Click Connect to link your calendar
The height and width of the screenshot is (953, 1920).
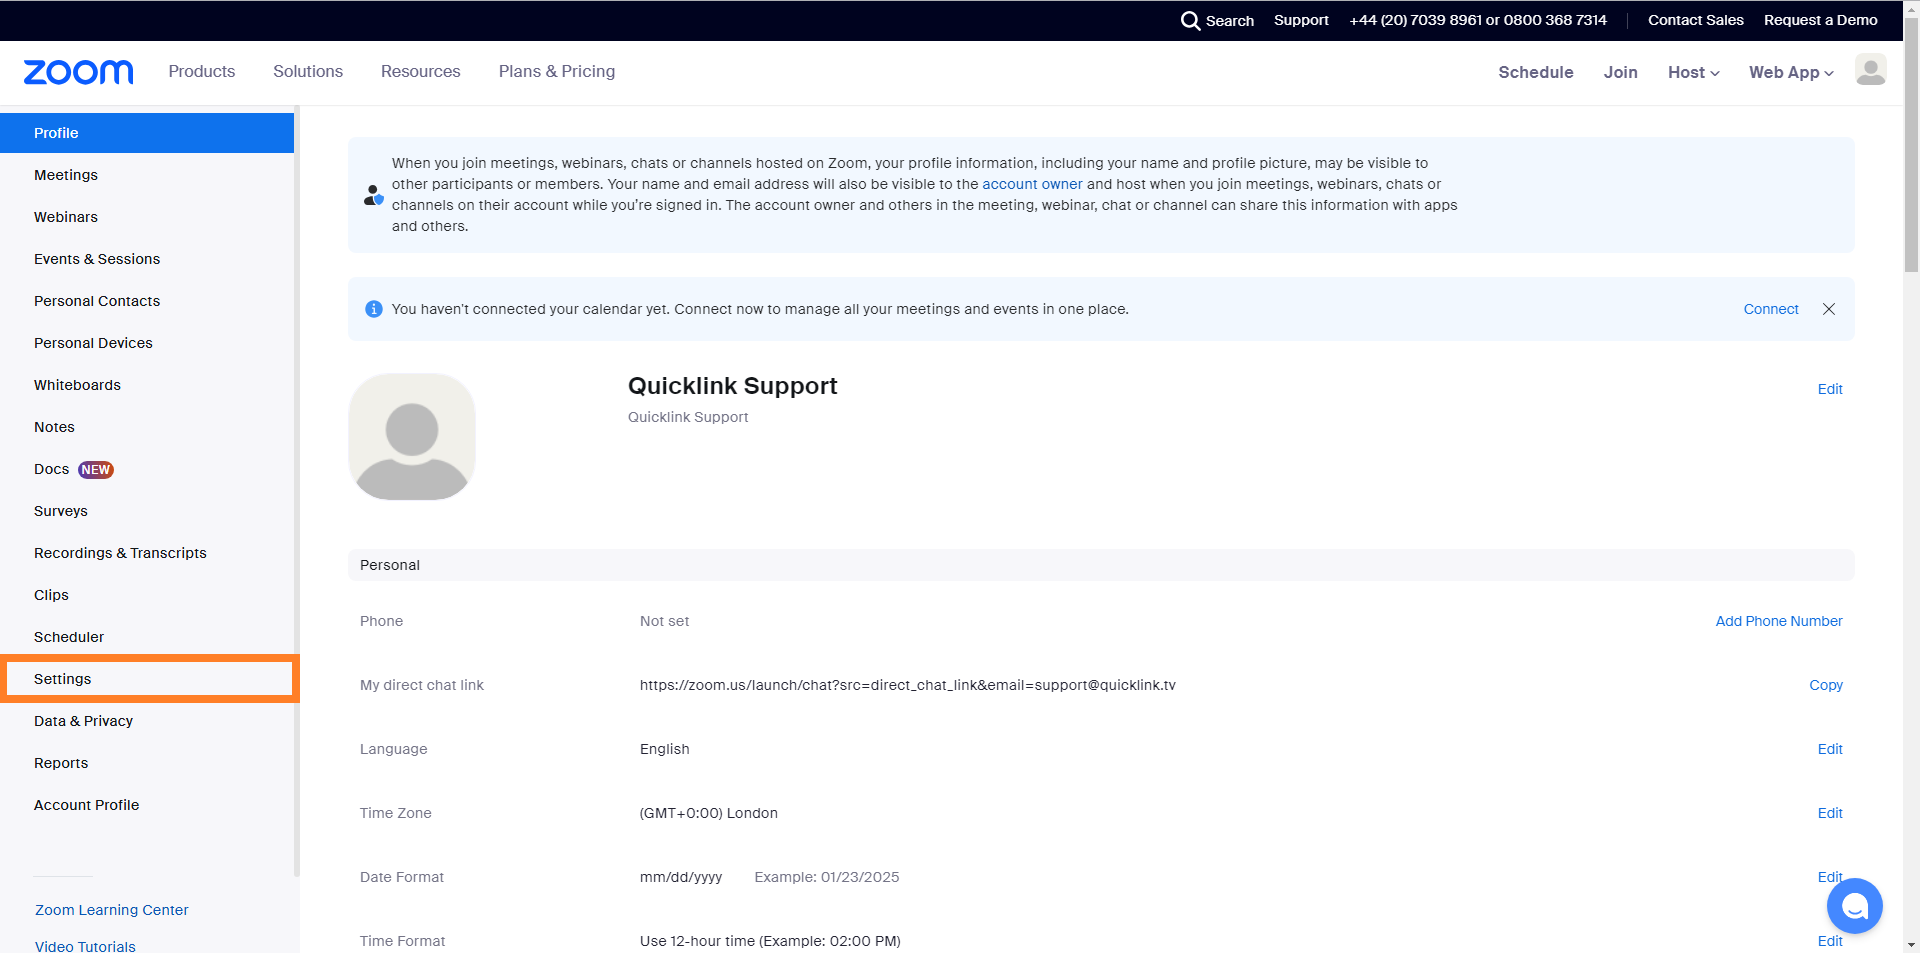[1771, 309]
